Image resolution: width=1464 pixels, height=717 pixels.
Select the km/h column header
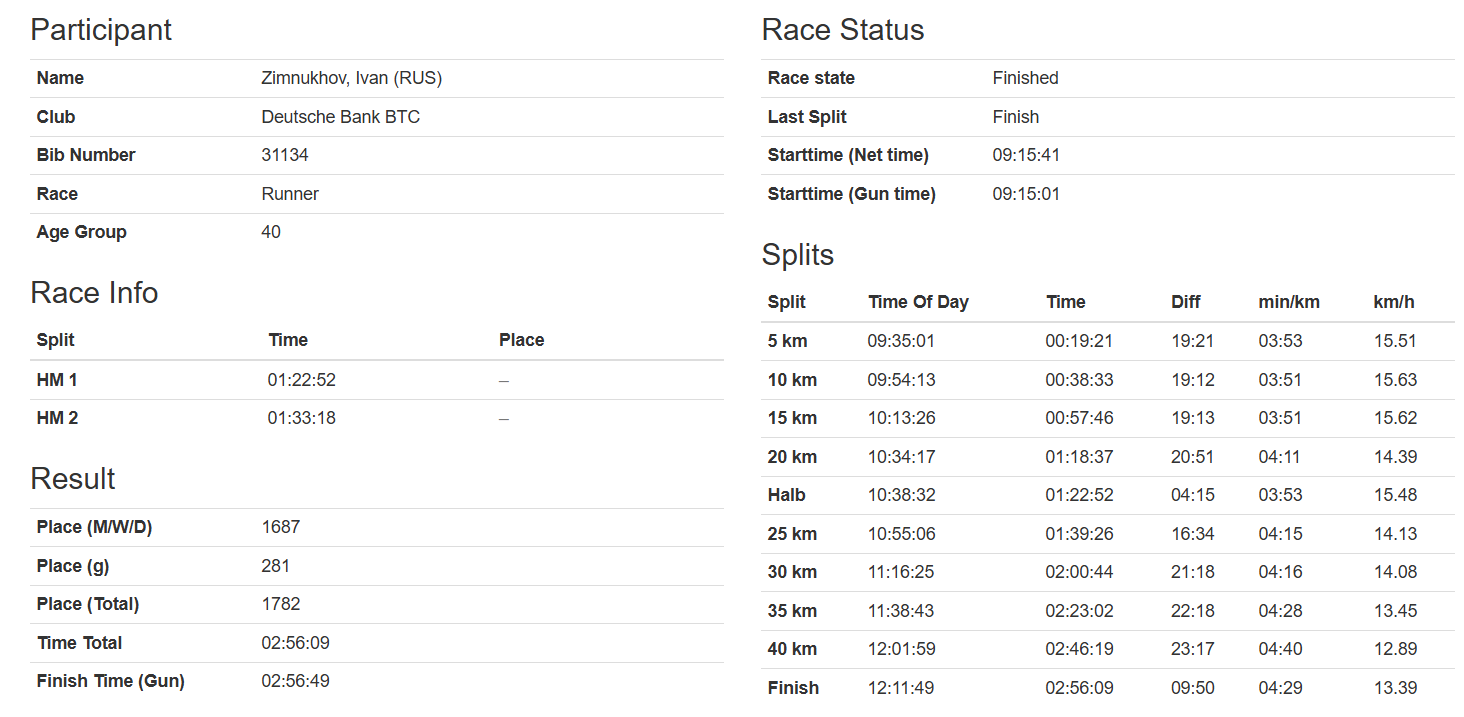tap(1394, 302)
